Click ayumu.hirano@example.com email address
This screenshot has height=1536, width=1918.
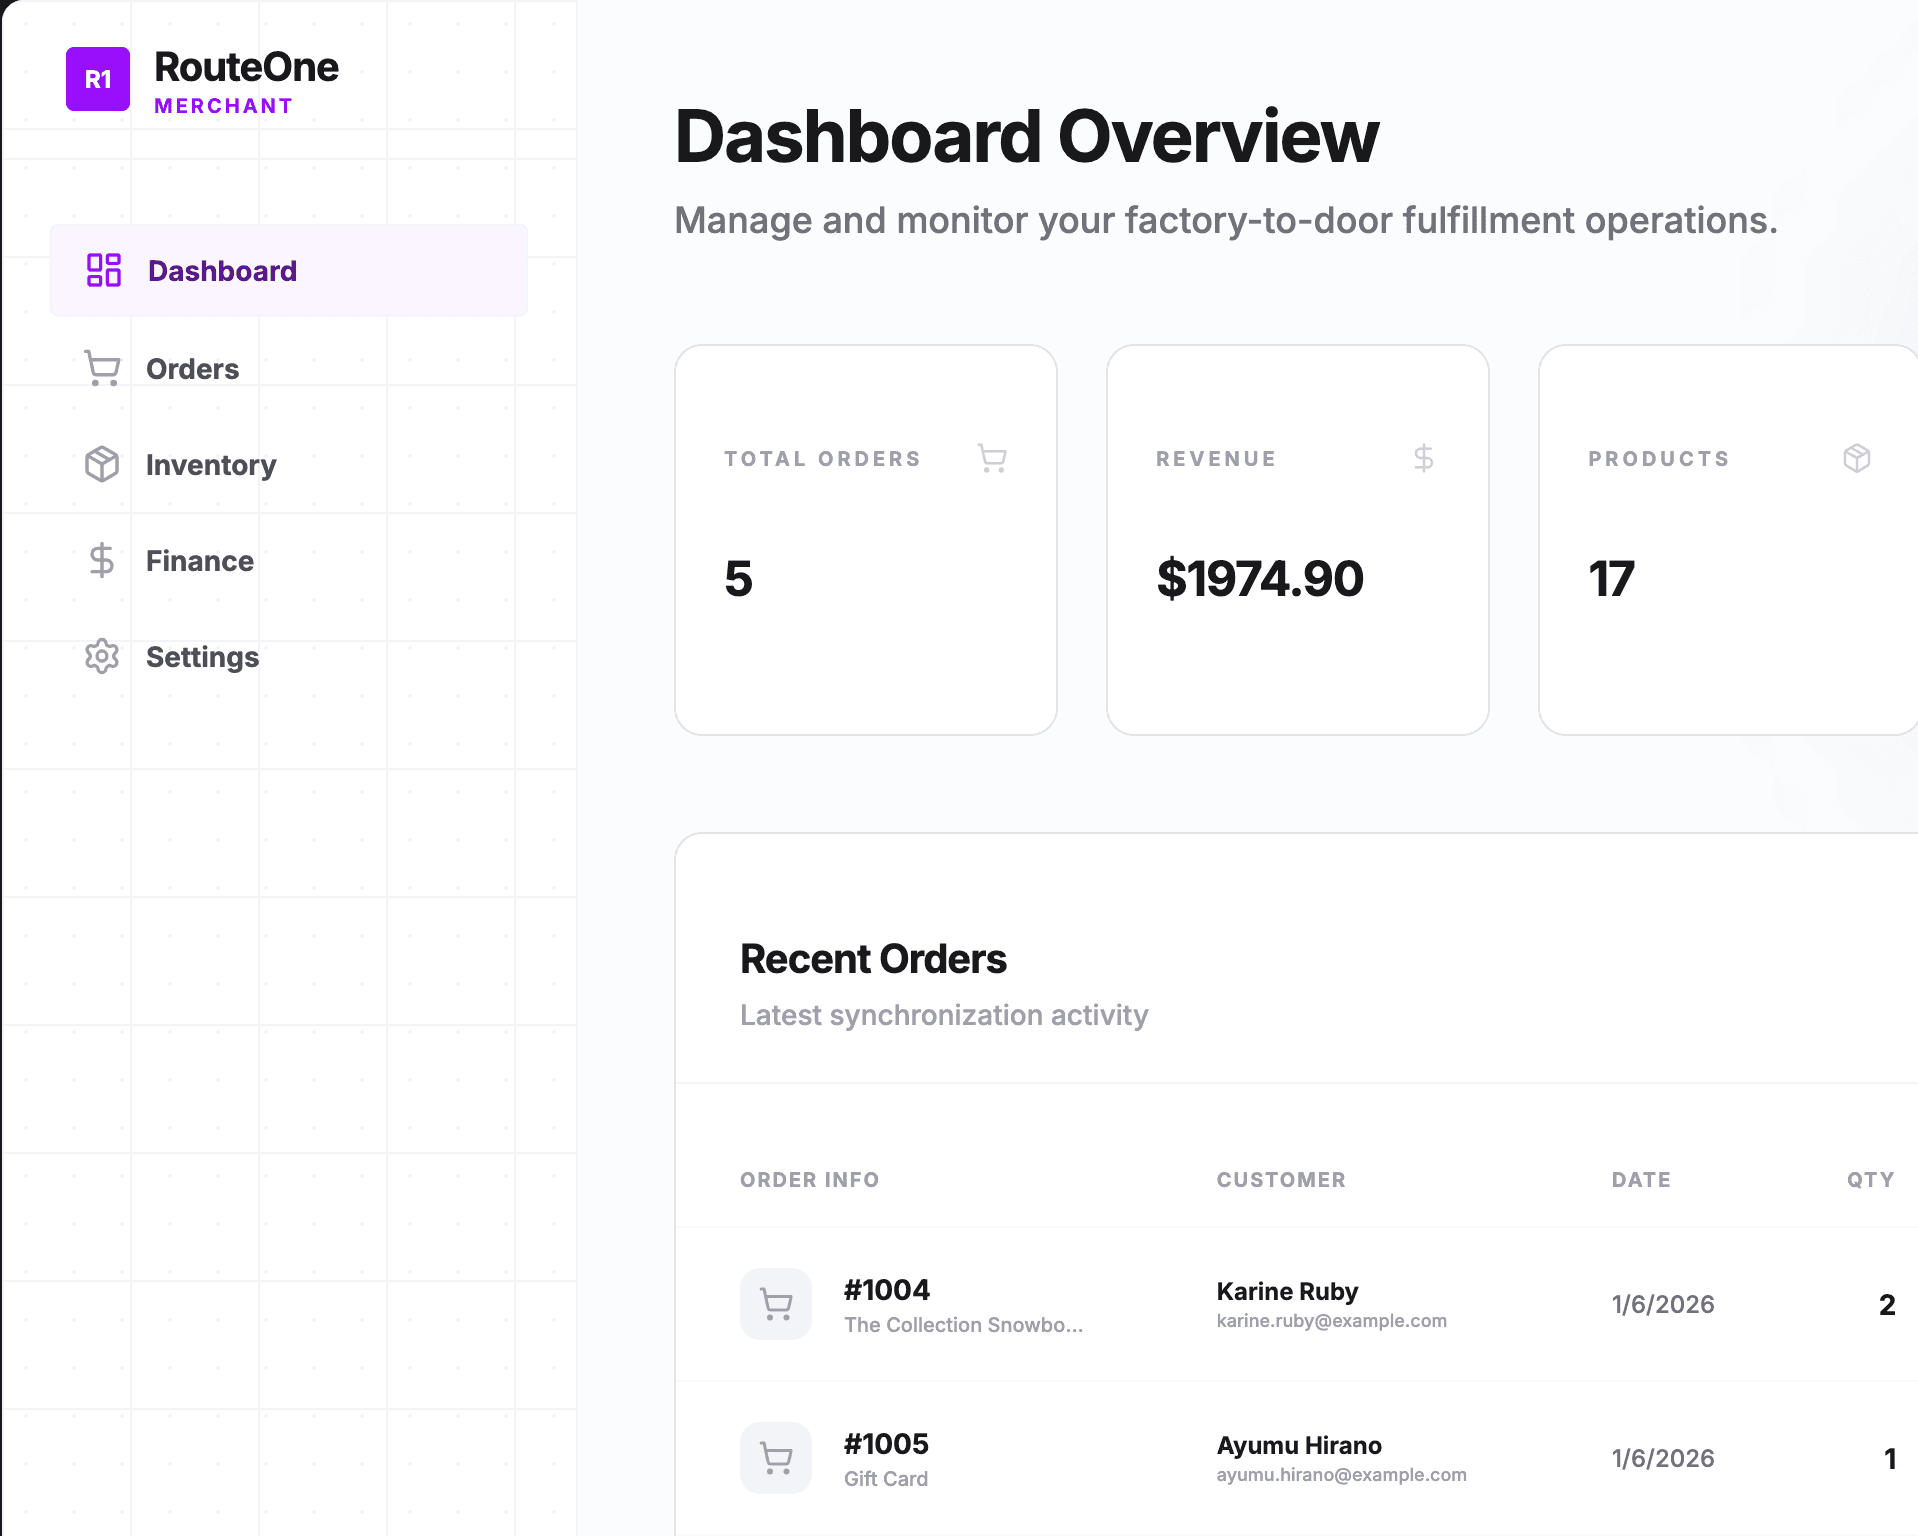[x=1341, y=1474]
